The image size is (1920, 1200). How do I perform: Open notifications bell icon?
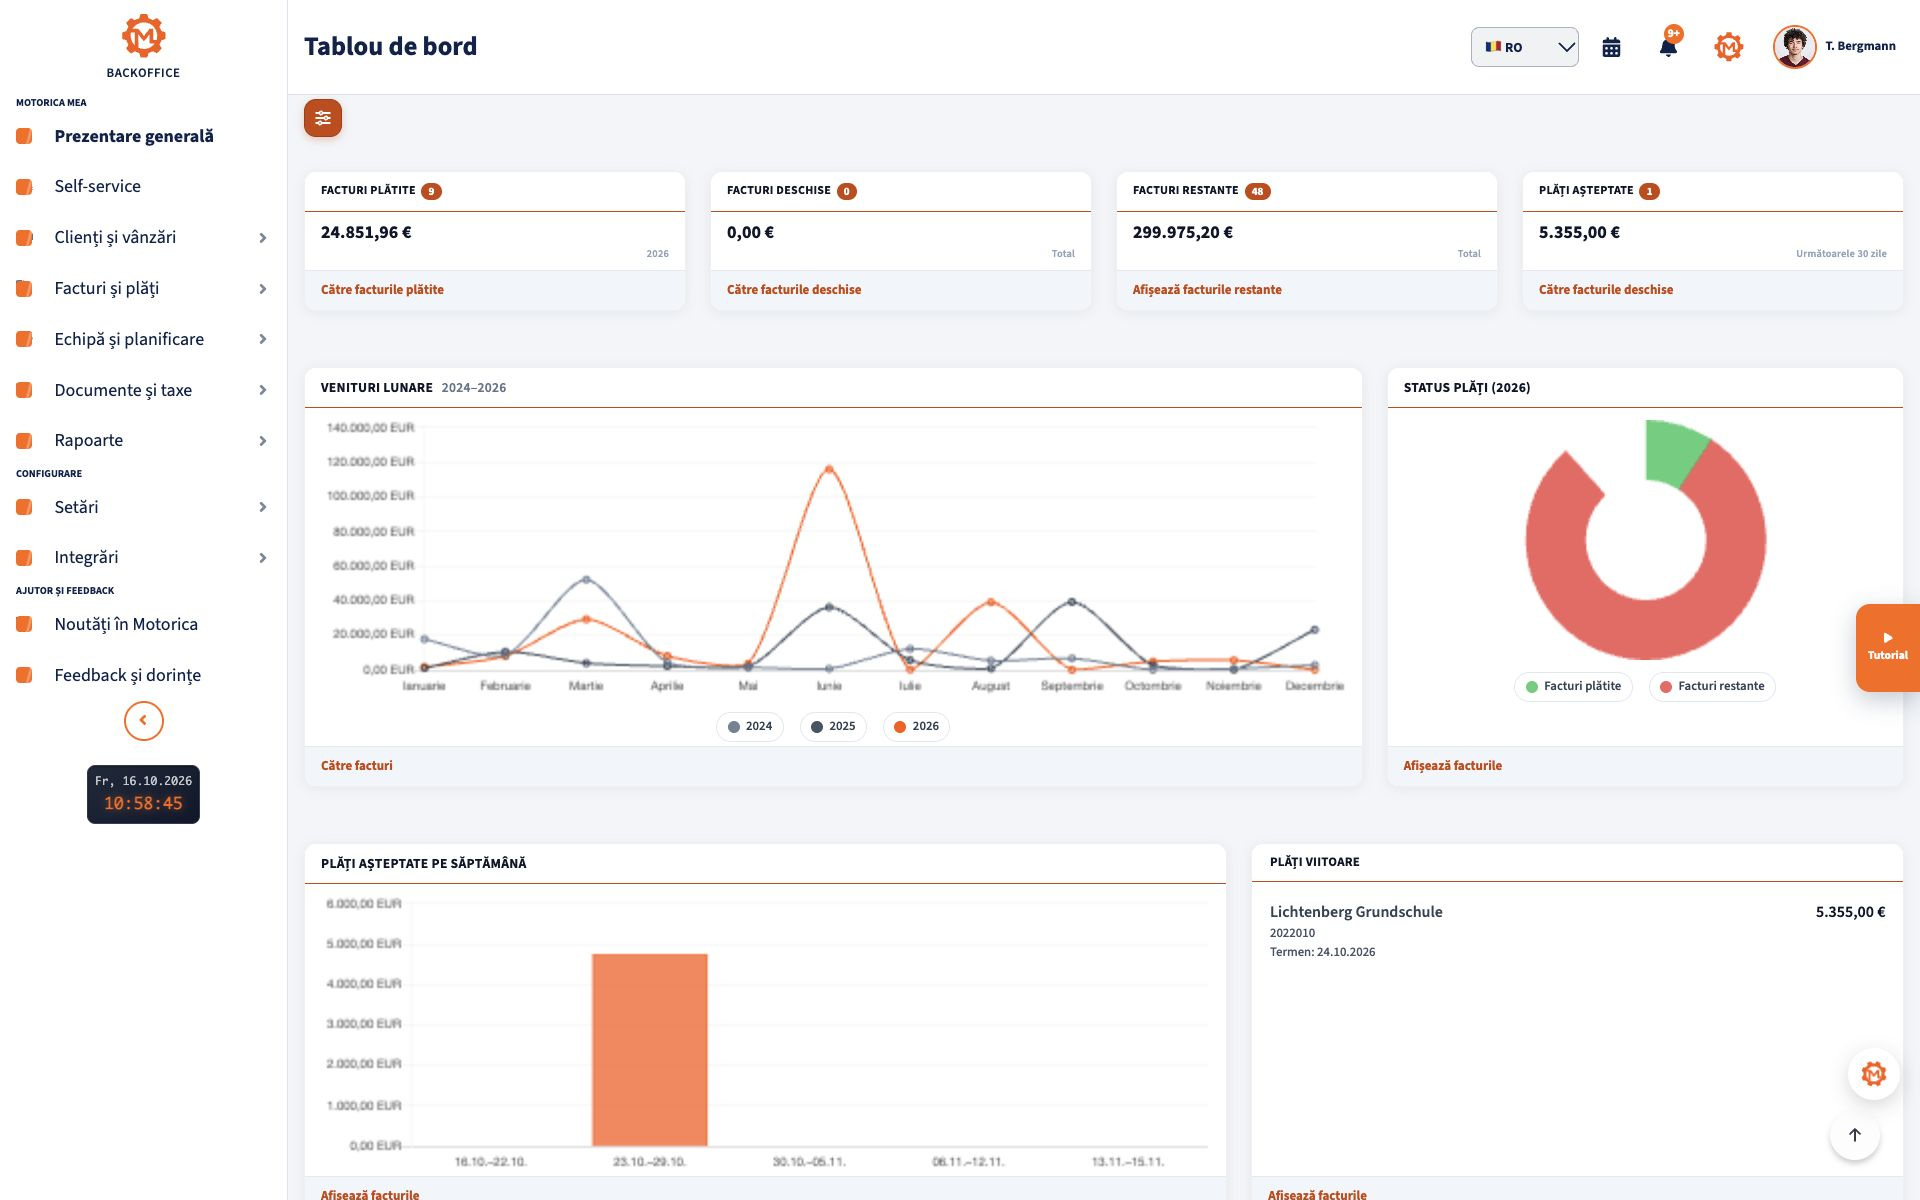pos(1668,47)
